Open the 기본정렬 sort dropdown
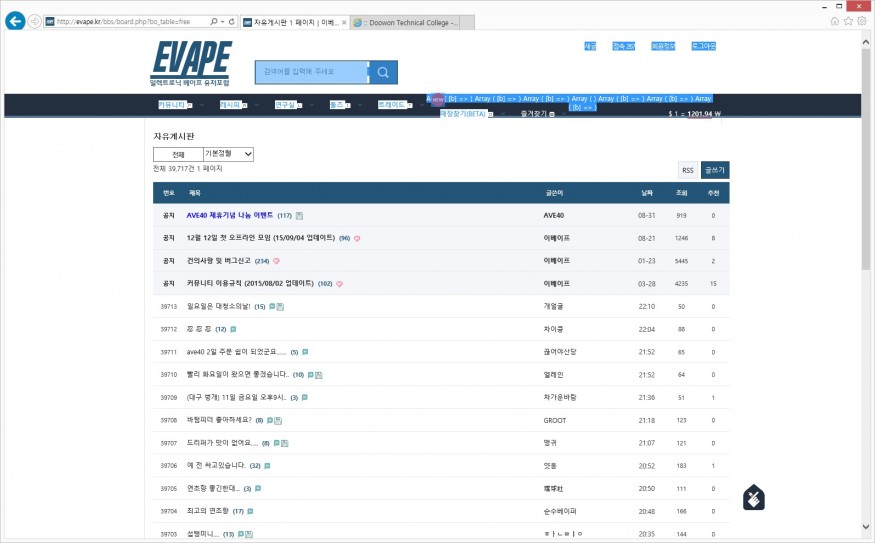Image resolution: width=875 pixels, height=543 pixels. 228,154
